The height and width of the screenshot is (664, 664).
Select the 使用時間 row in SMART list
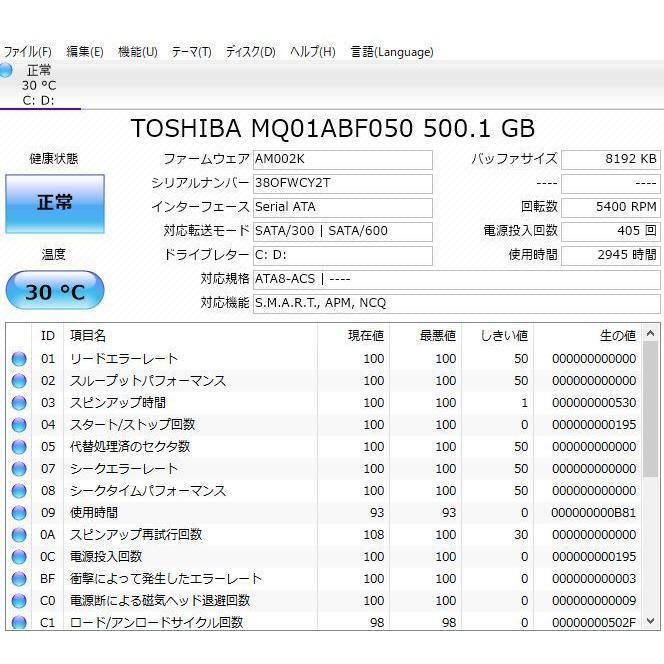(94, 513)
